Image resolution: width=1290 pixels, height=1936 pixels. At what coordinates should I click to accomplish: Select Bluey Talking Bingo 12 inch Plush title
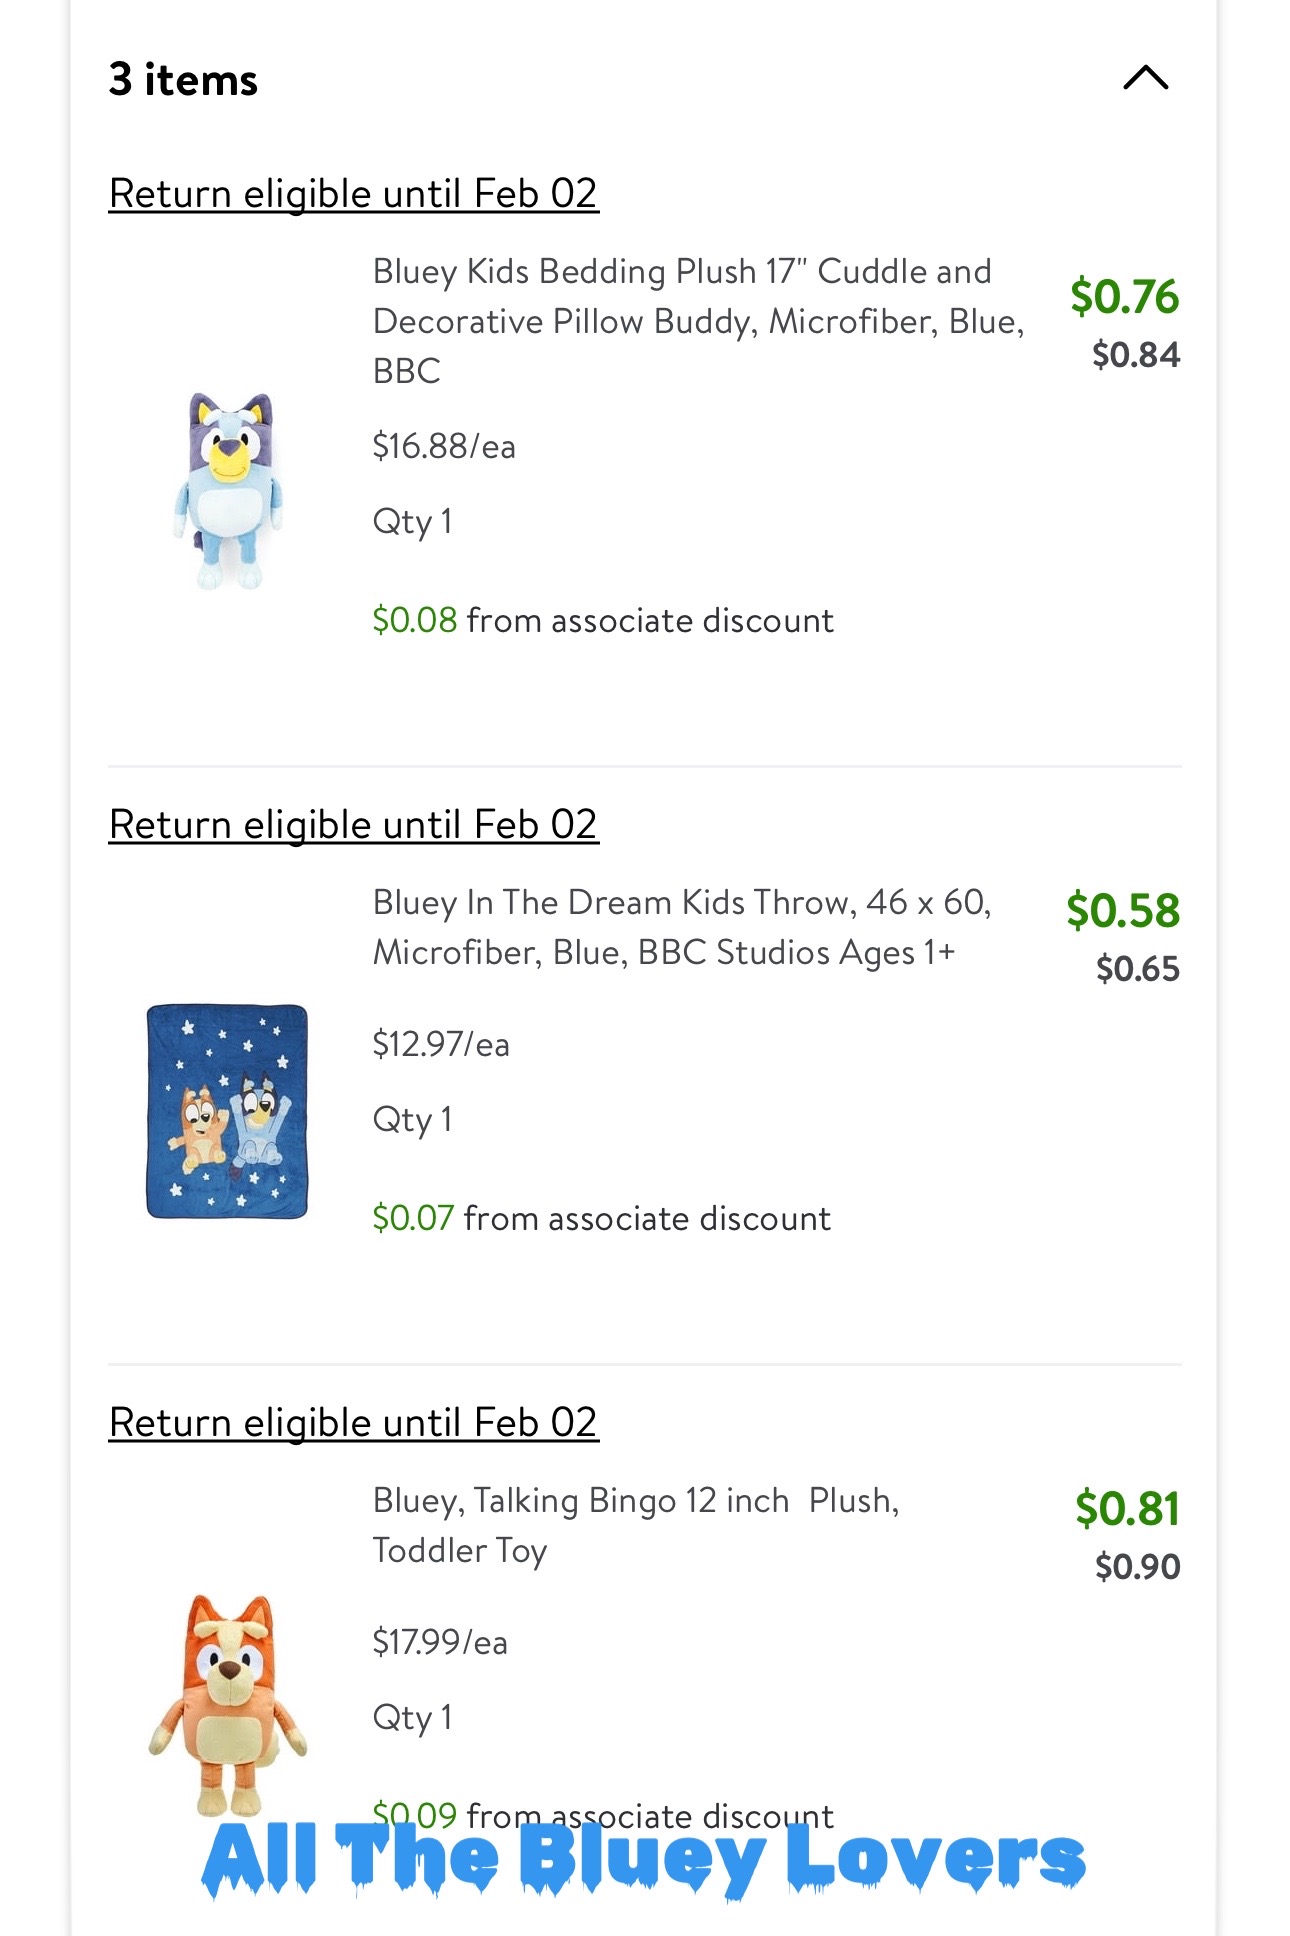click(x=636, y=1525)
